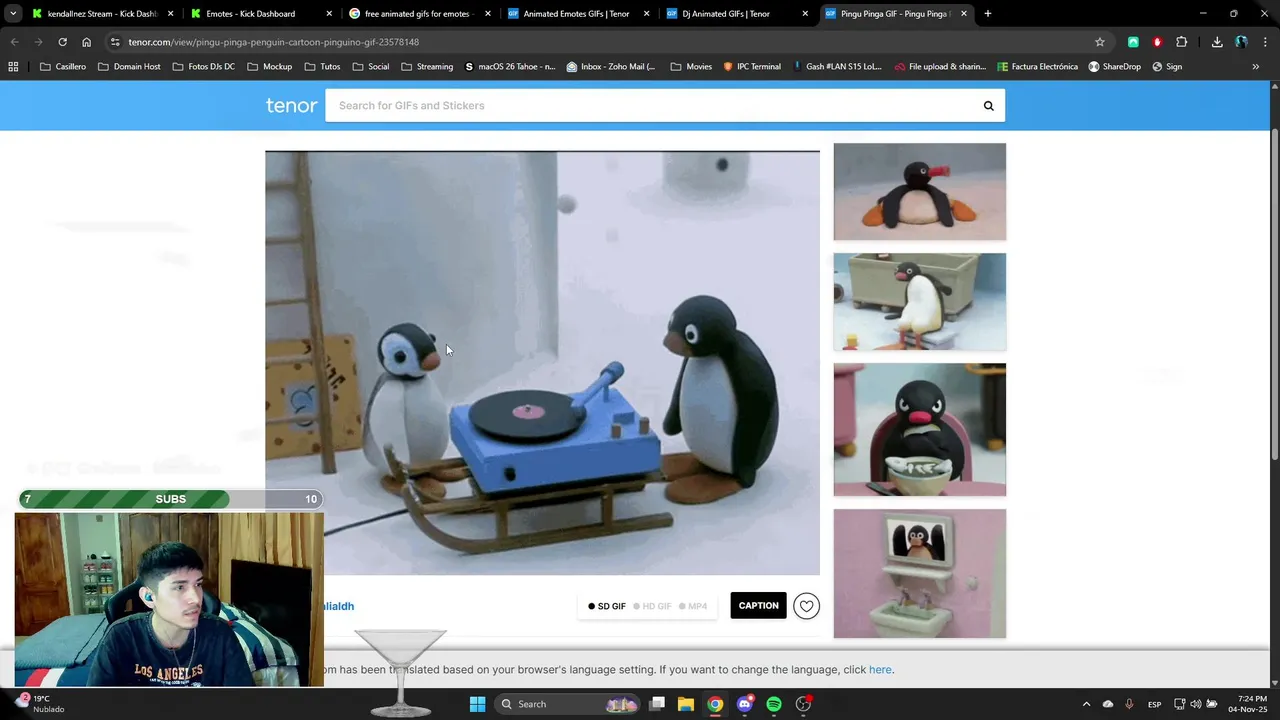This screenshot has height=720, width=1280.
Task: Go to the browser home page
Action: pyautogui.click(x=86, y=42)
